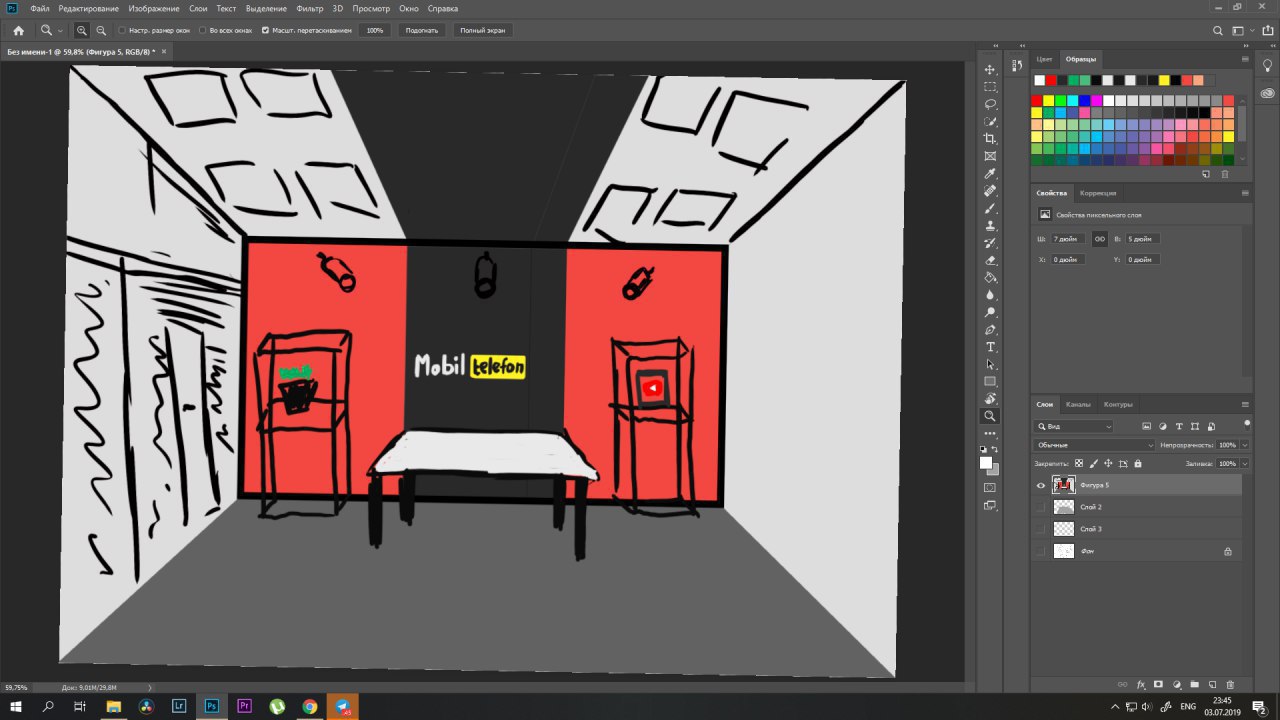The image size is (1280, 720).
Task: Select the Brush tool
Action: (x=990, y=208)
